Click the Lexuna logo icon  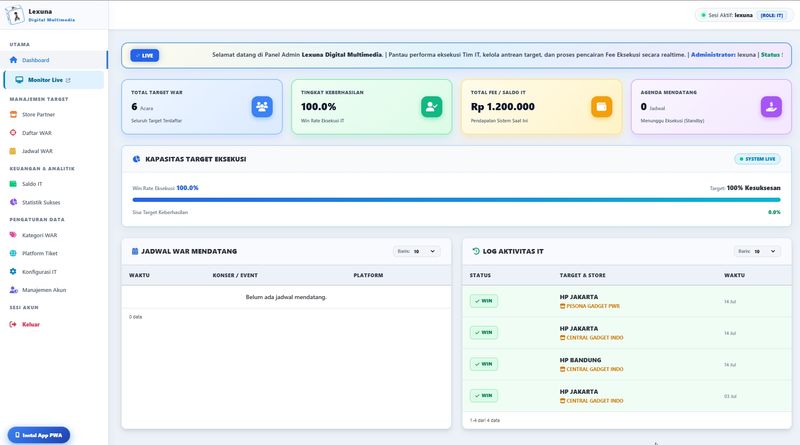click(x=15, y=15)
